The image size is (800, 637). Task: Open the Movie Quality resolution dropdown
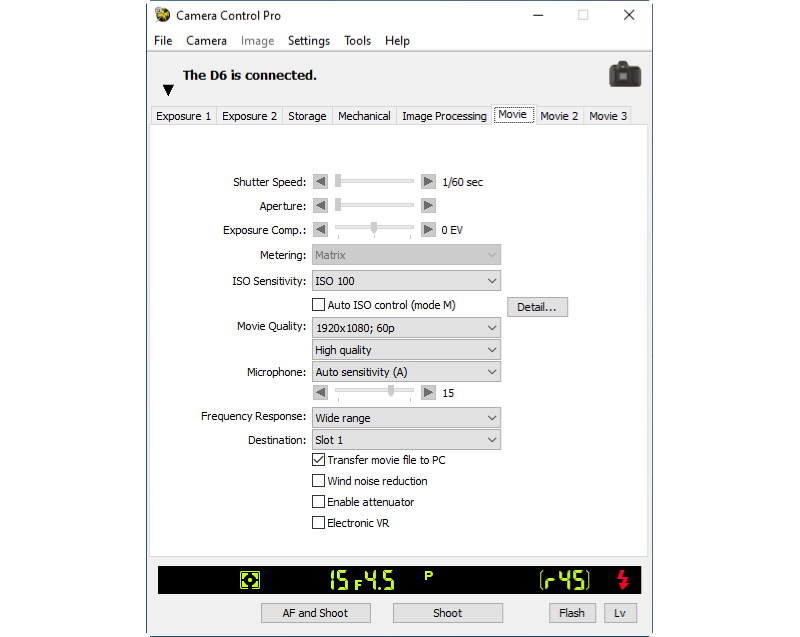406,327
